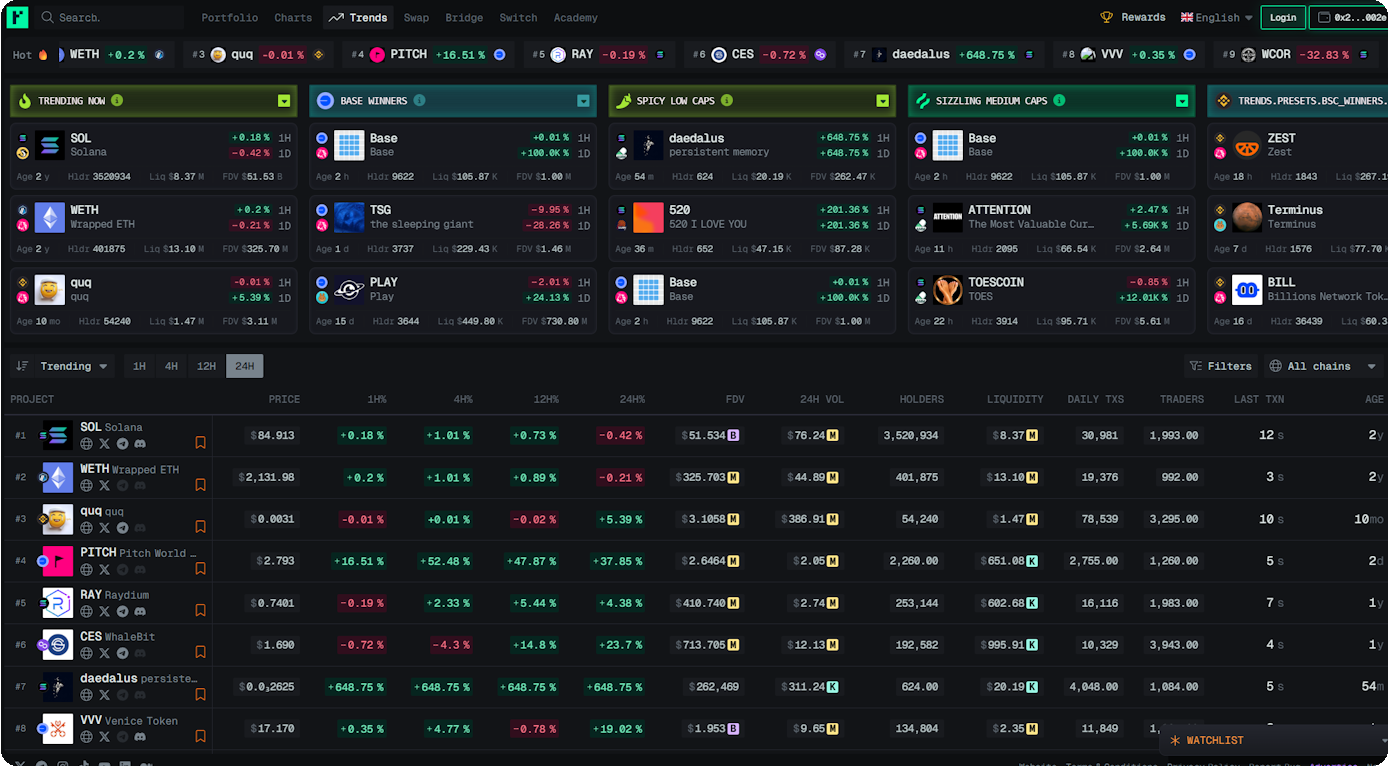The height and width of the screenshot is (768, 1389).
Task: Open the Discord icon in the SOL row
Action: 141,443
